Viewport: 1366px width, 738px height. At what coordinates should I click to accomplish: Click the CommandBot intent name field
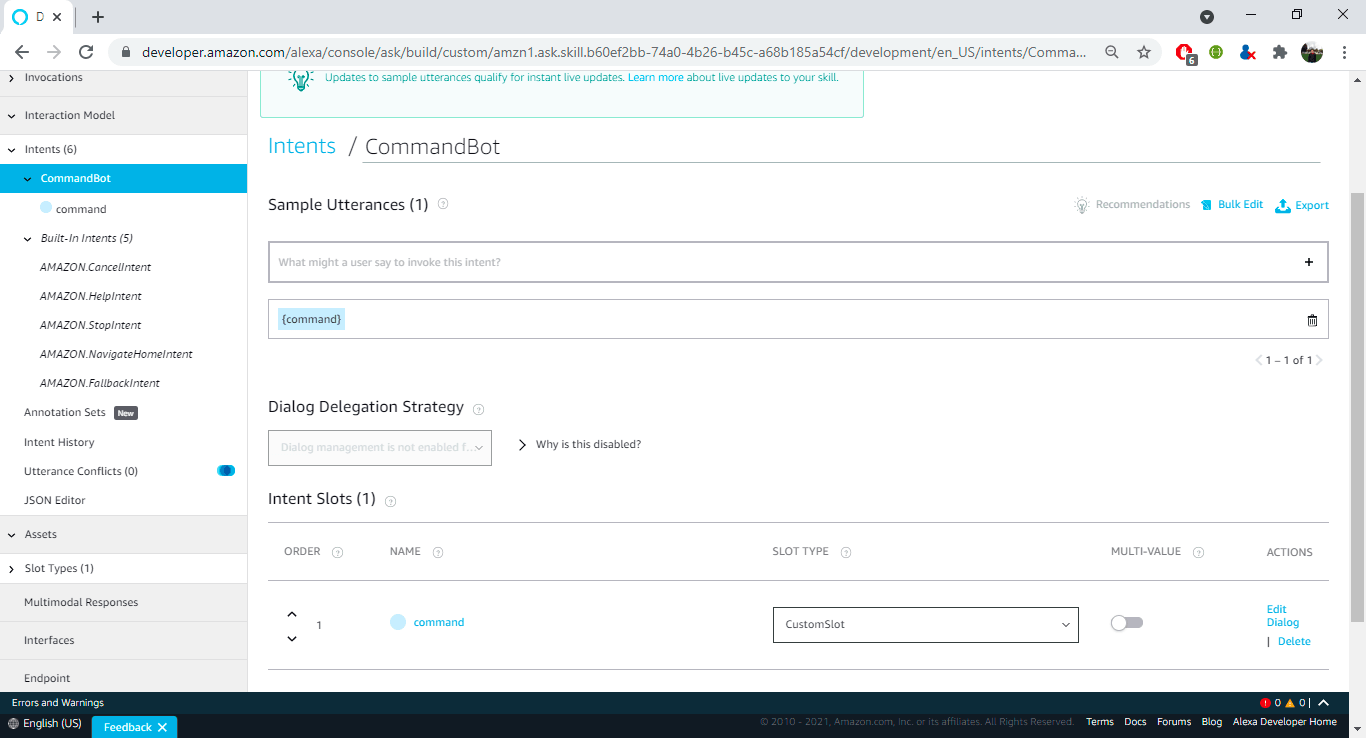(842, 148)
